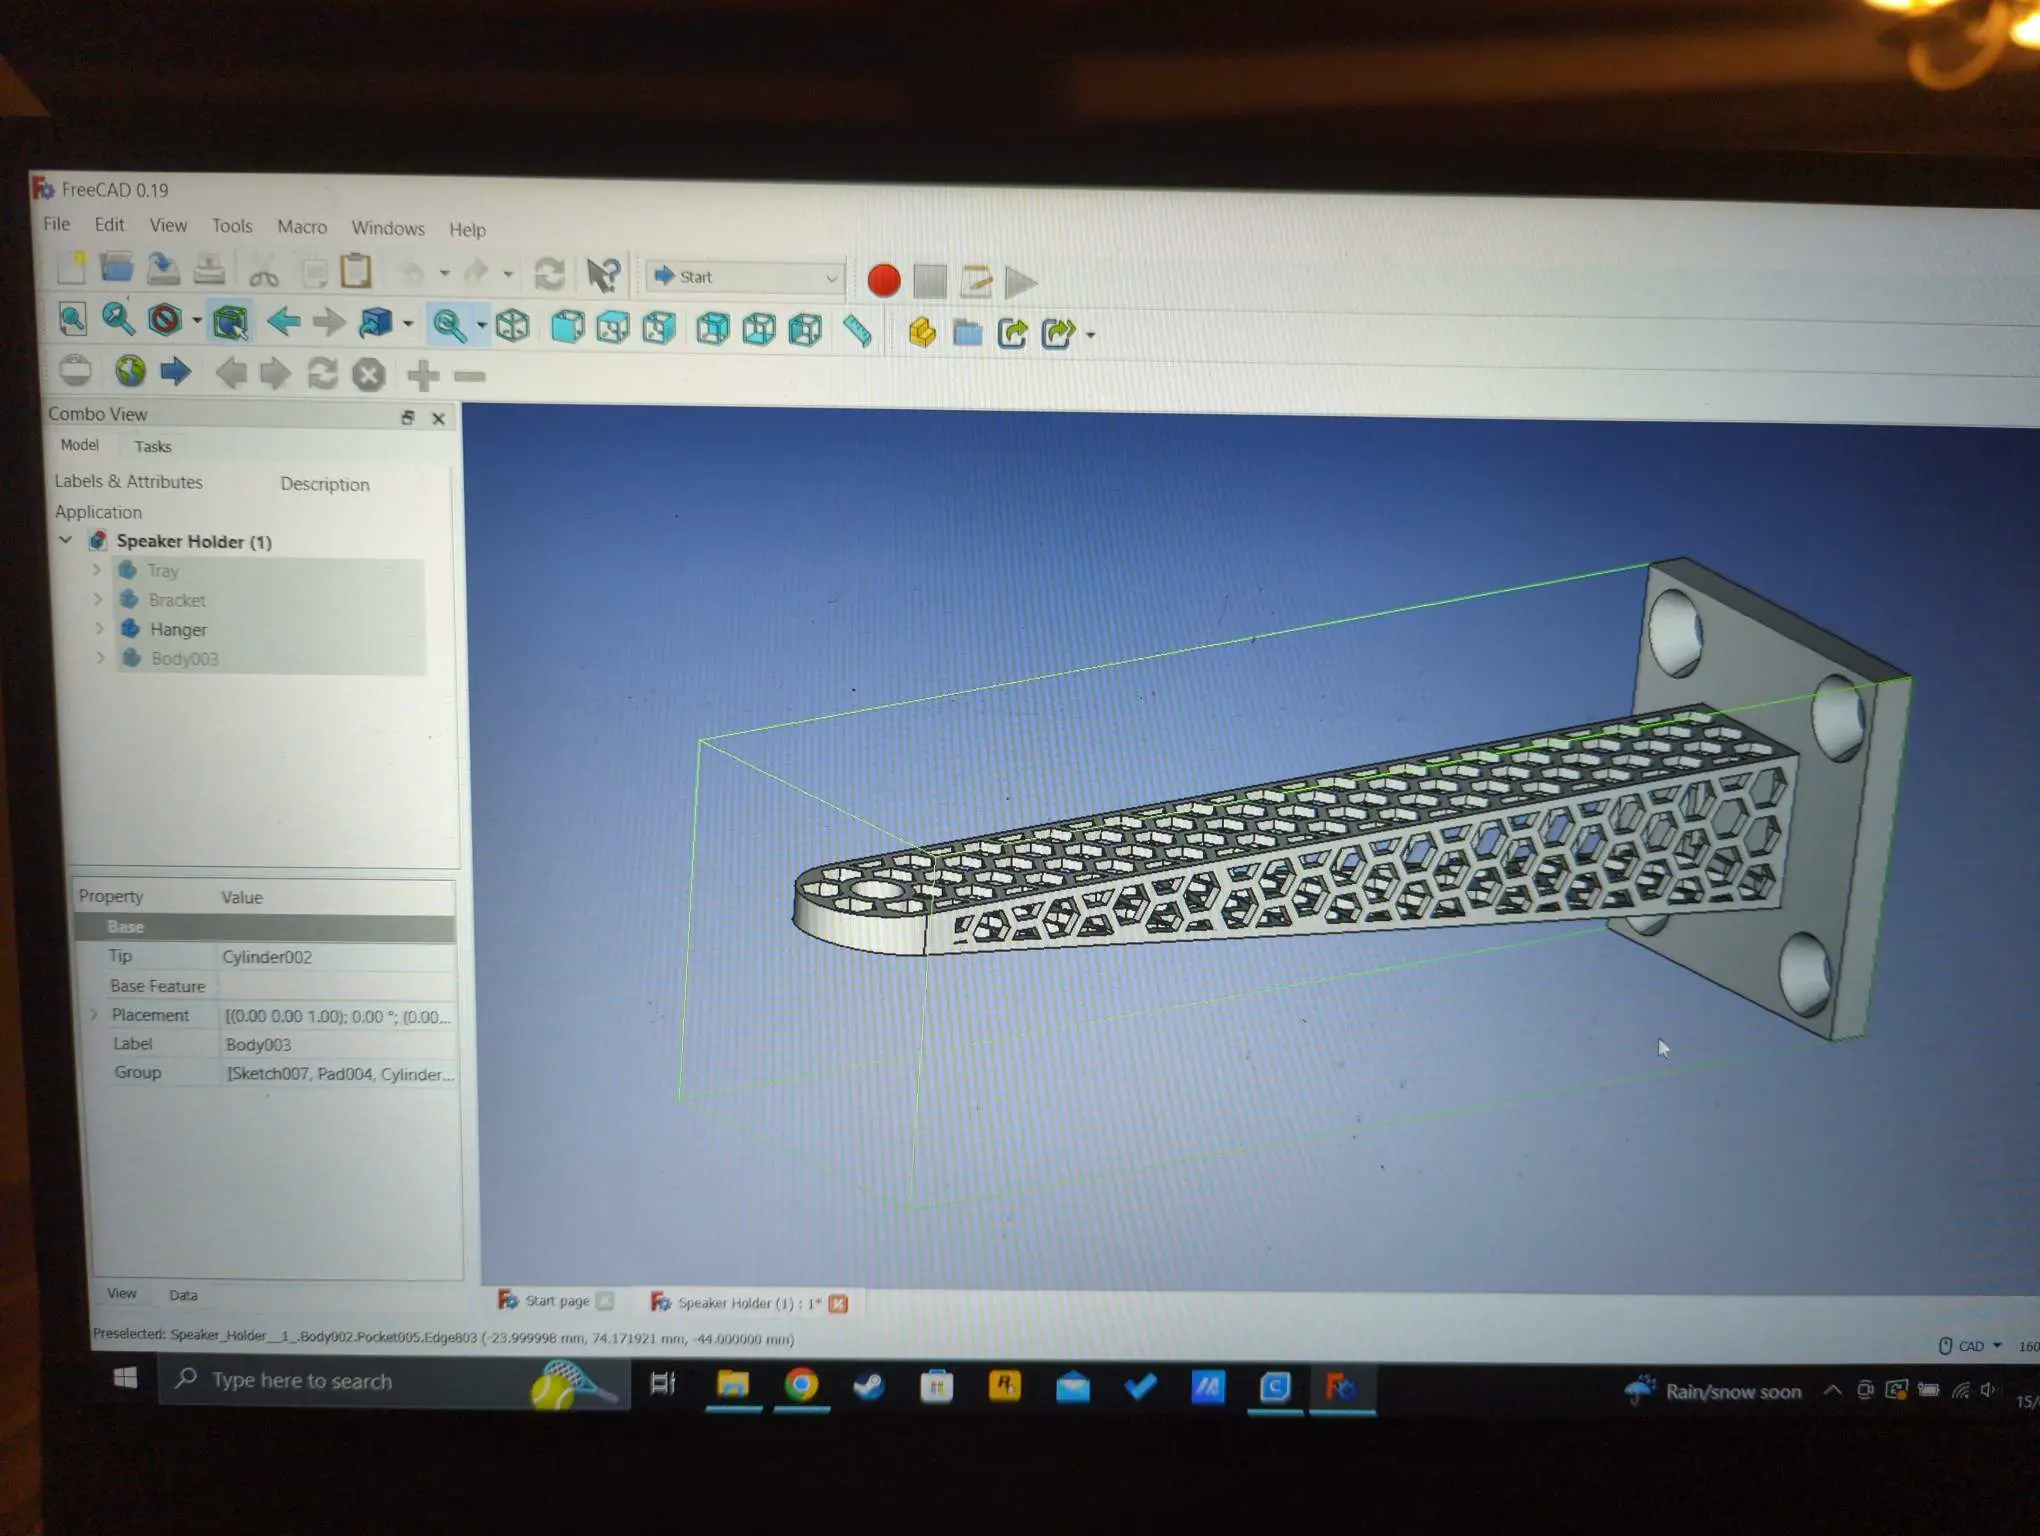Screen dimensions: 2040x1536
Task: Open Chrome from the Windows taskbar
Action: [x=801, y=1385]
